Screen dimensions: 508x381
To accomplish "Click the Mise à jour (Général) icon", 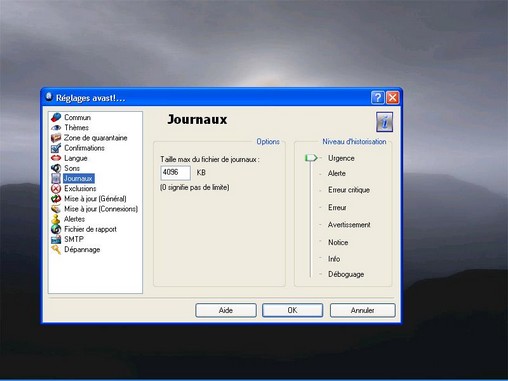I will pyautogui.click(x=56, y=199).
